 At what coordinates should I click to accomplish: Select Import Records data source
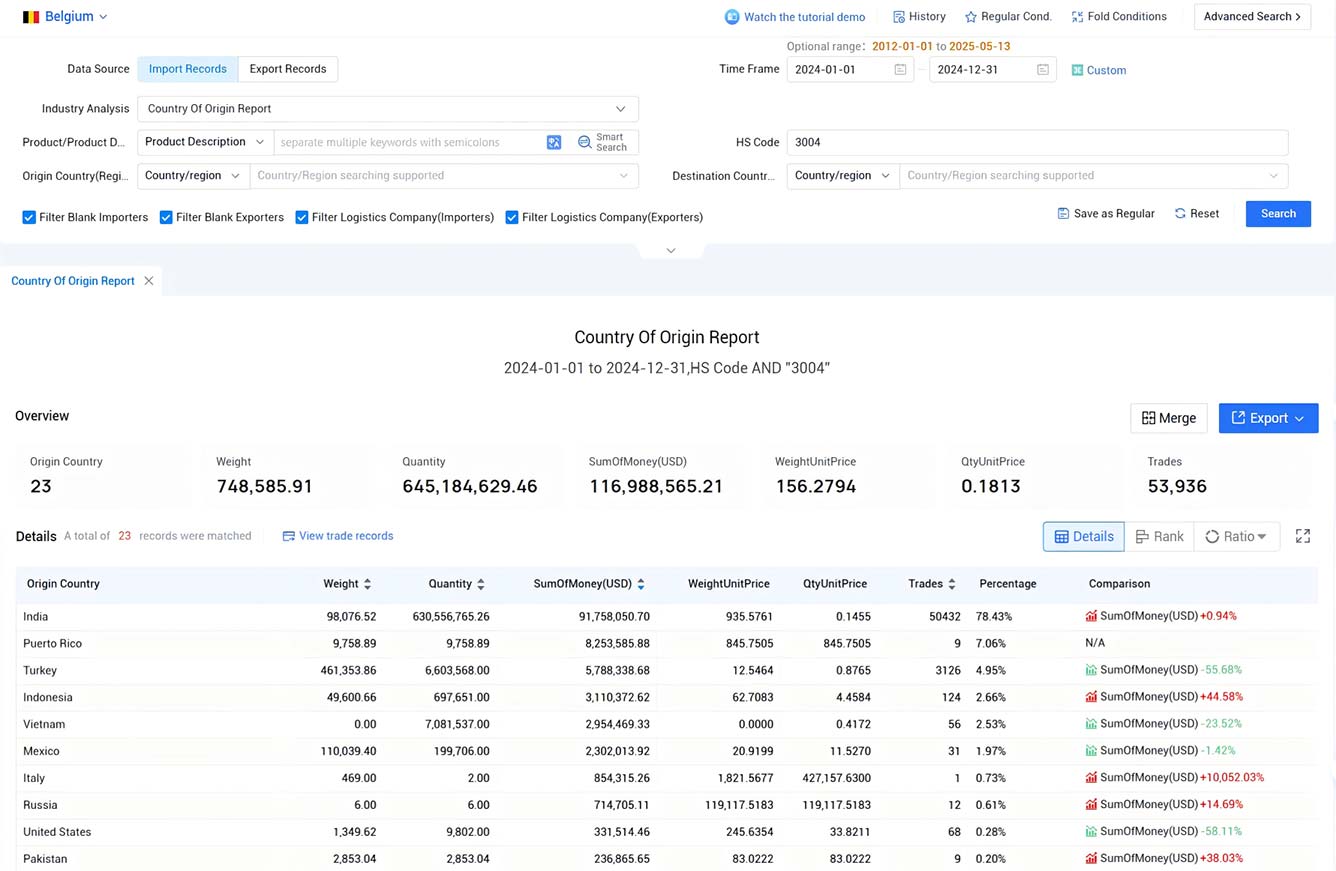[188, 69]
